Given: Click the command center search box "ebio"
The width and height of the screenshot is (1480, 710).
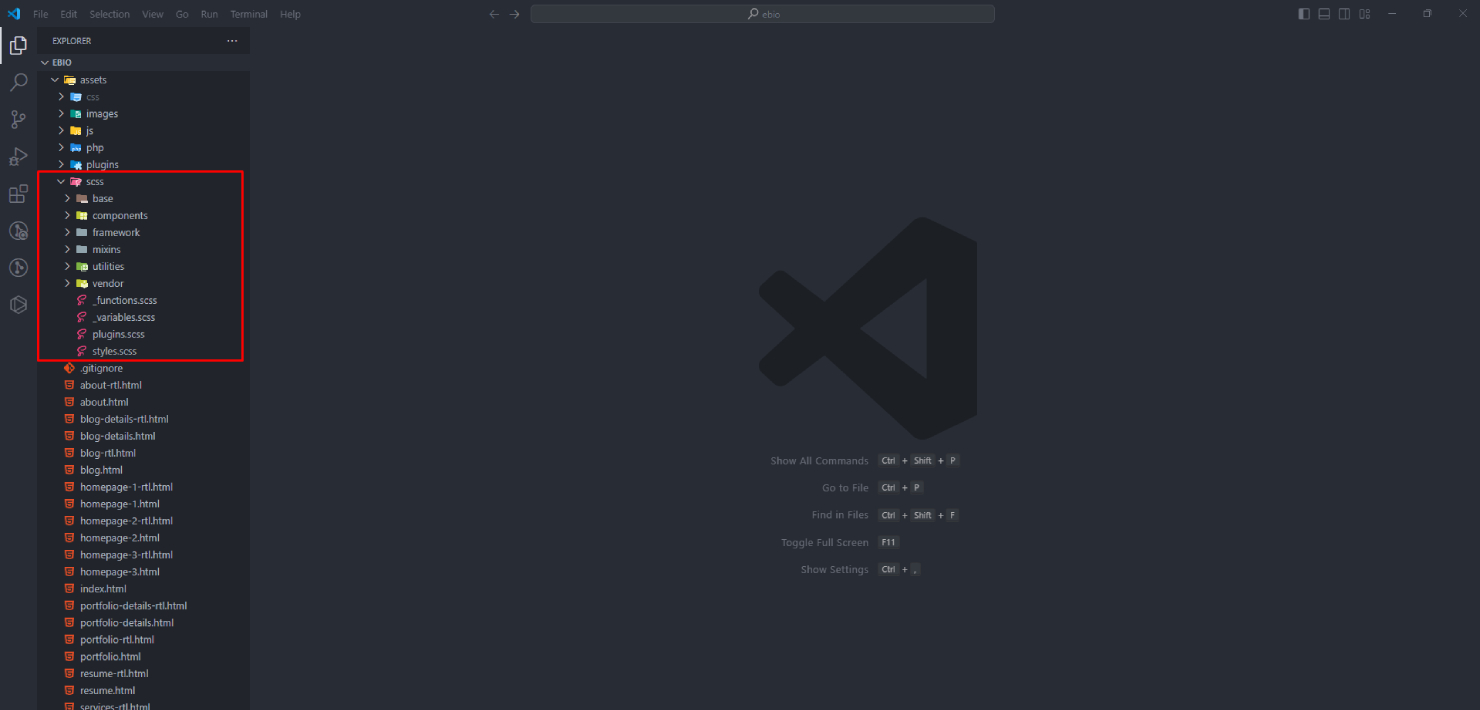Looking at the screenshot, I should tap(763, 14).
